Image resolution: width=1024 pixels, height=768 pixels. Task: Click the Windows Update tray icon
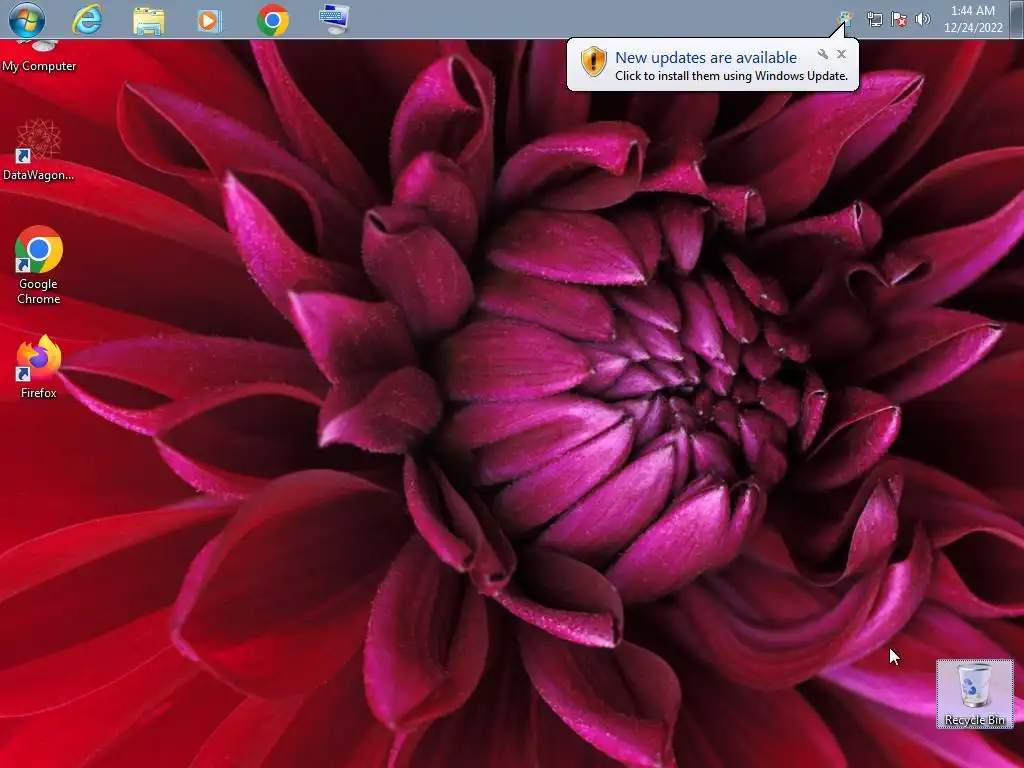(845, 19)
